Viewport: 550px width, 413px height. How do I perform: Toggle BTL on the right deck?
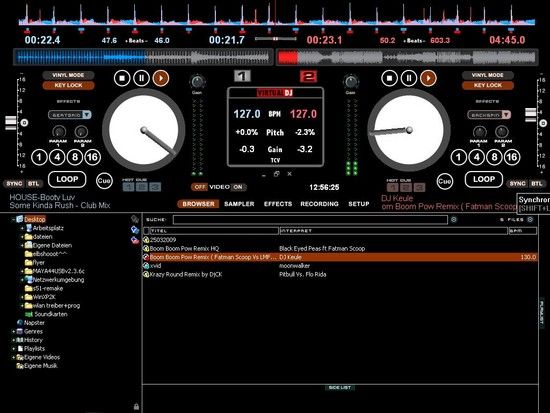(536, 184)
